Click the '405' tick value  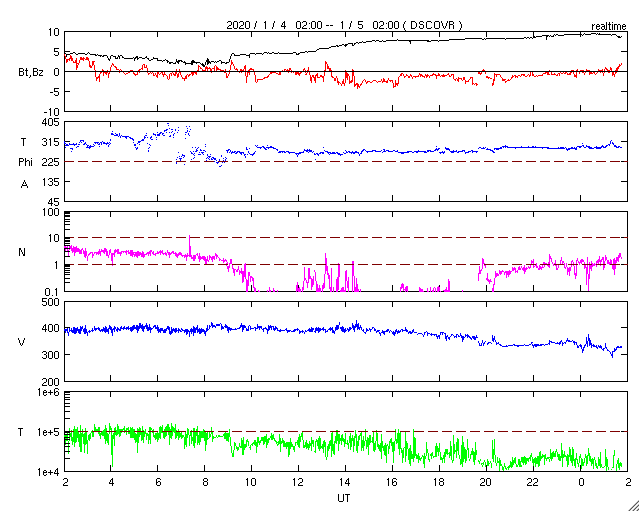[x=51, y=122]
